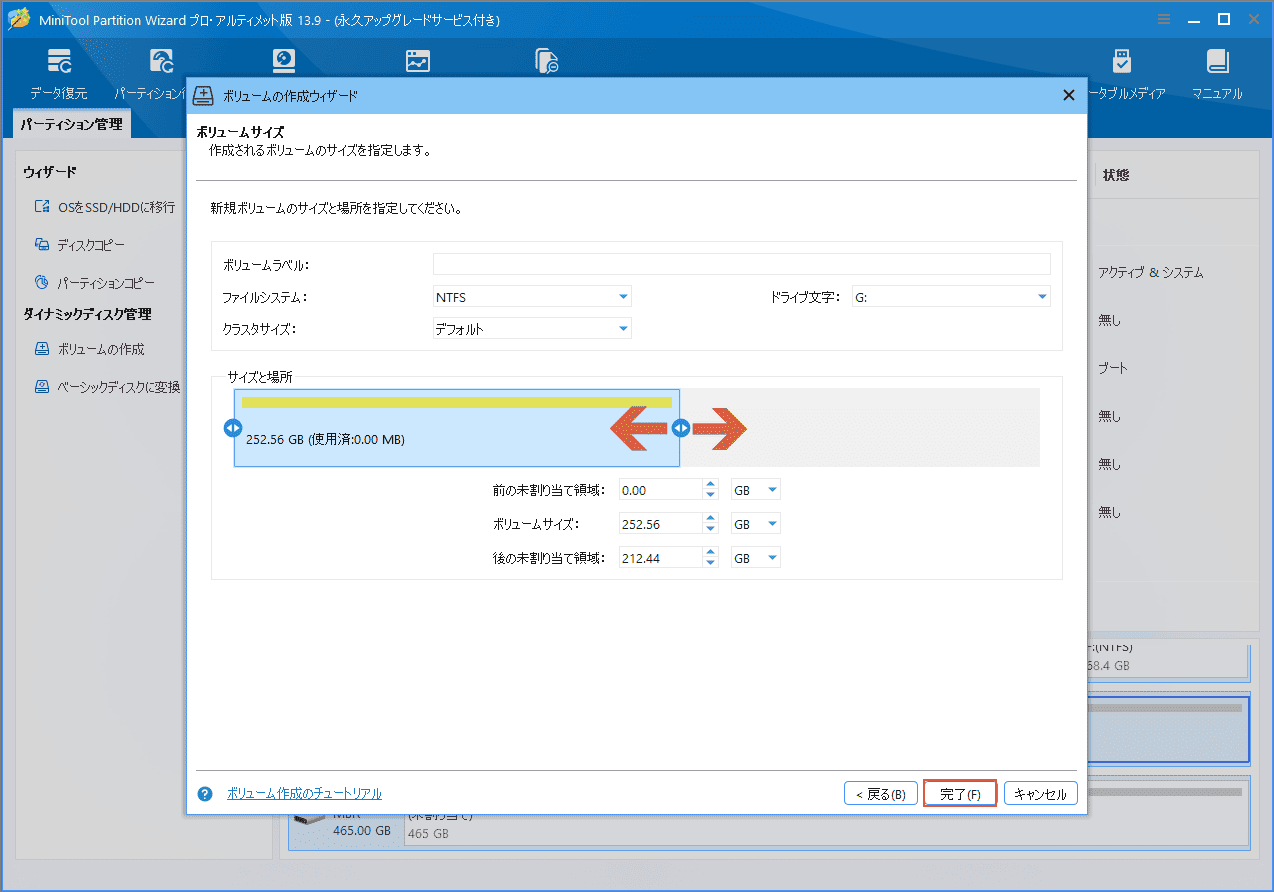The width and height of the screenshot is (1274, 892).
Task: Maximize the MiniTool Partition Wizard window
Action: point(1223,19)
